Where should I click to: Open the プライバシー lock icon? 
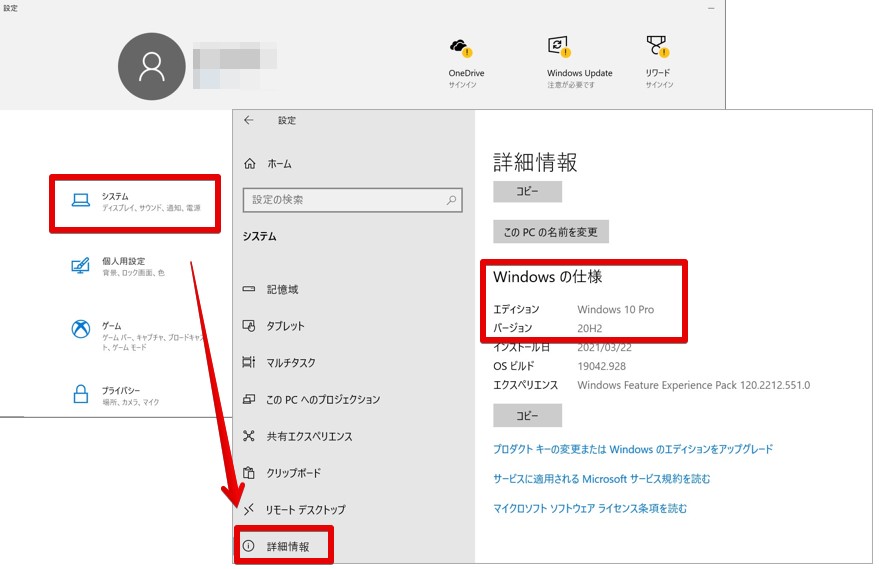pos(81,394)
